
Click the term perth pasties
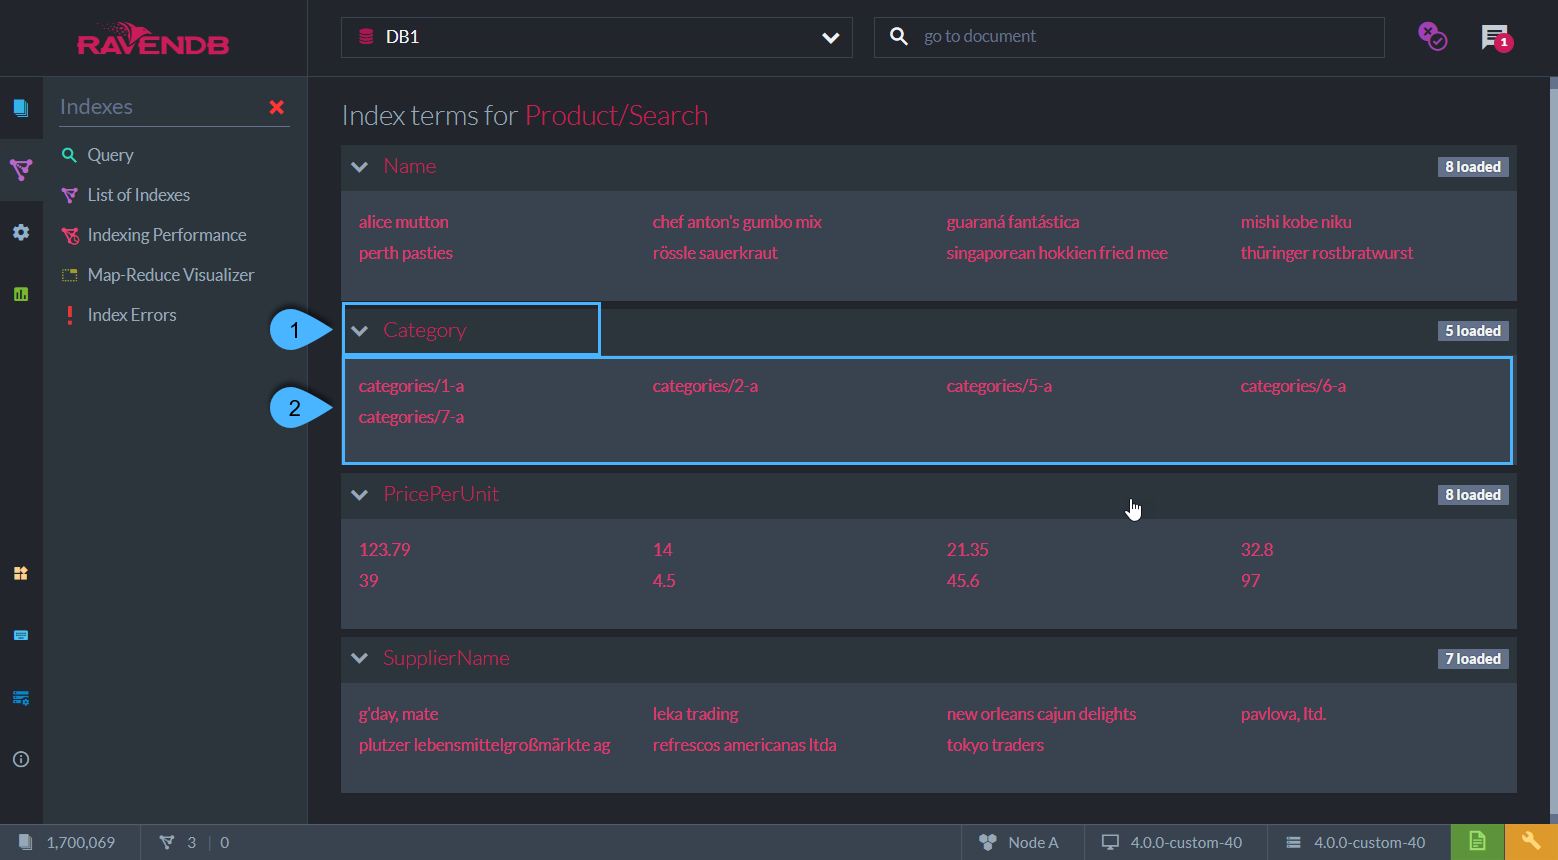406,253
